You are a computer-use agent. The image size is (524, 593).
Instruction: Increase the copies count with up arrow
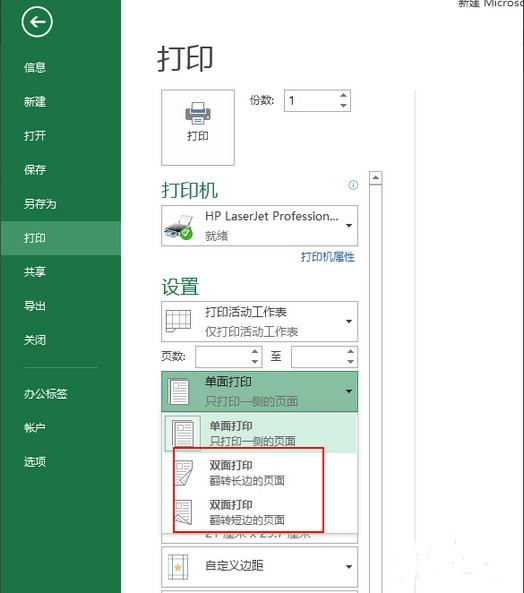343,96
